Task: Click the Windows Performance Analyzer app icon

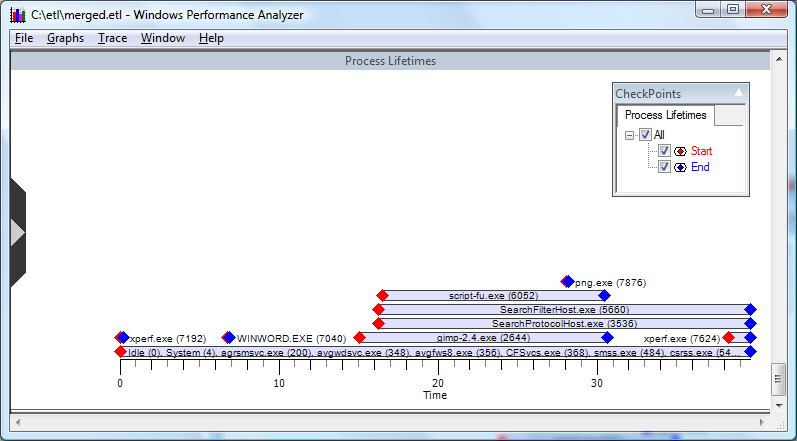Action: [x=18, y=15]
